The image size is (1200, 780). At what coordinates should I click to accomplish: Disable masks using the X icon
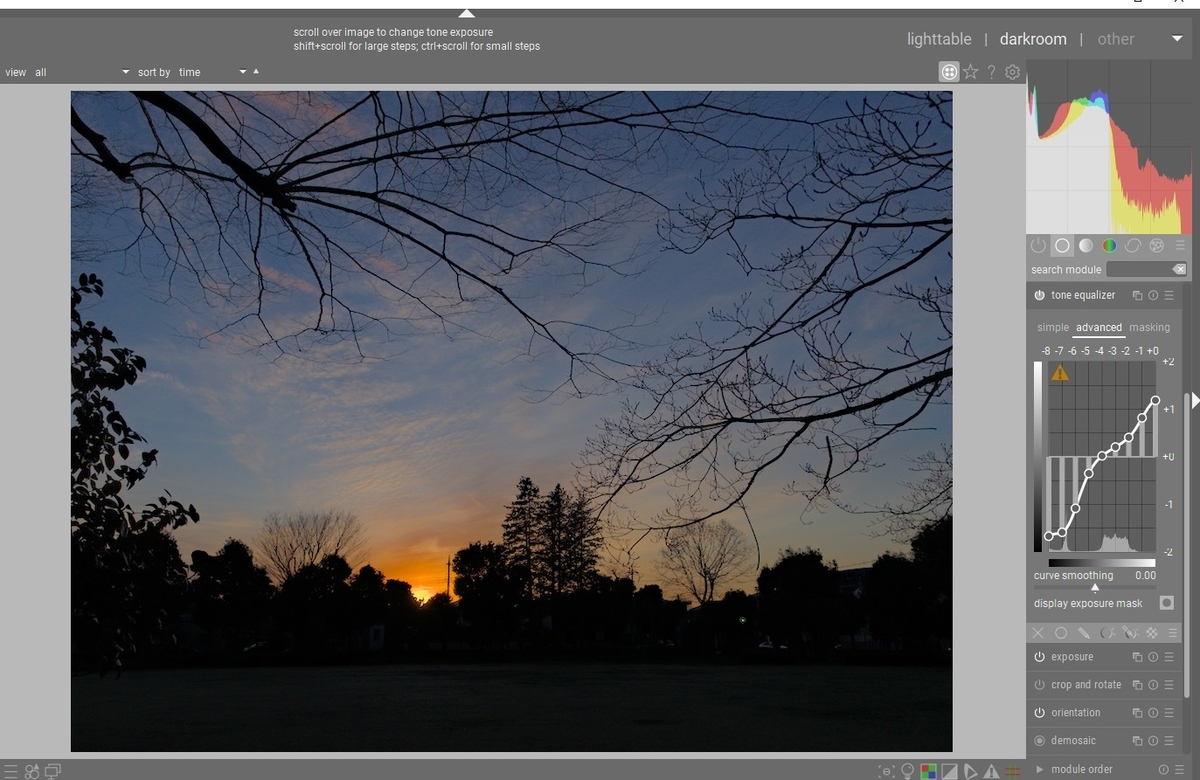[1037, 633]
